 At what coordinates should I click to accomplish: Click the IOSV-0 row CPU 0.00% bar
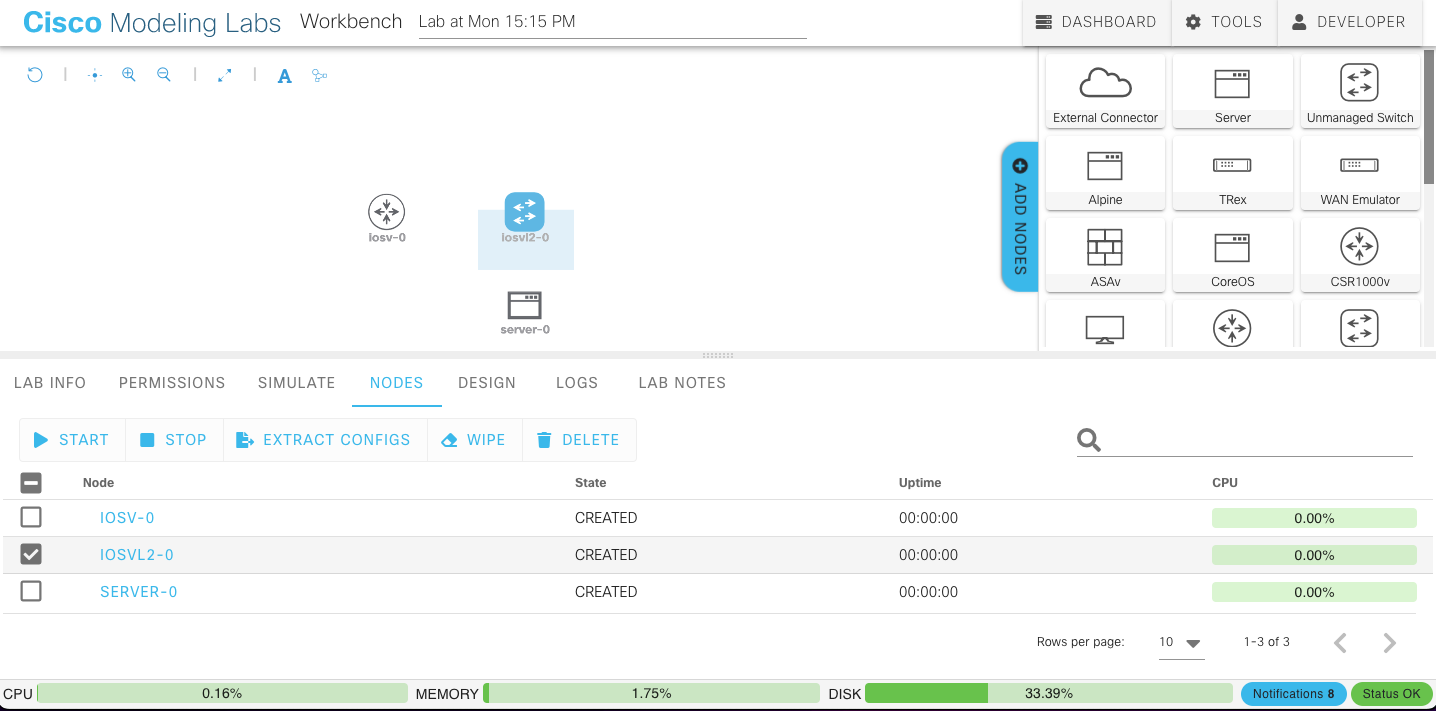pyautogui.click(x=1314, y=518)
